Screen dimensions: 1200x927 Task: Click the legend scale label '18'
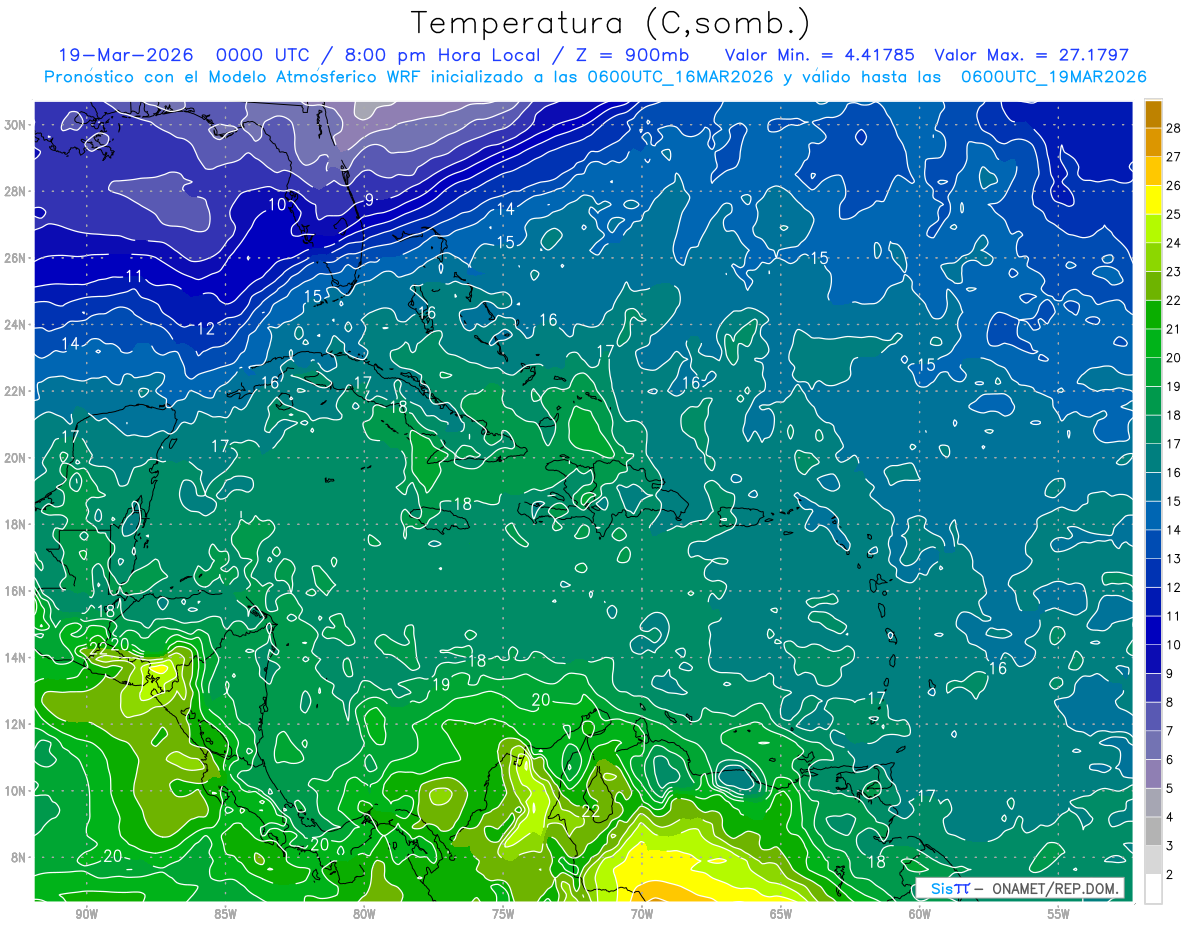pyautogui.click(x=1174, y=415)
